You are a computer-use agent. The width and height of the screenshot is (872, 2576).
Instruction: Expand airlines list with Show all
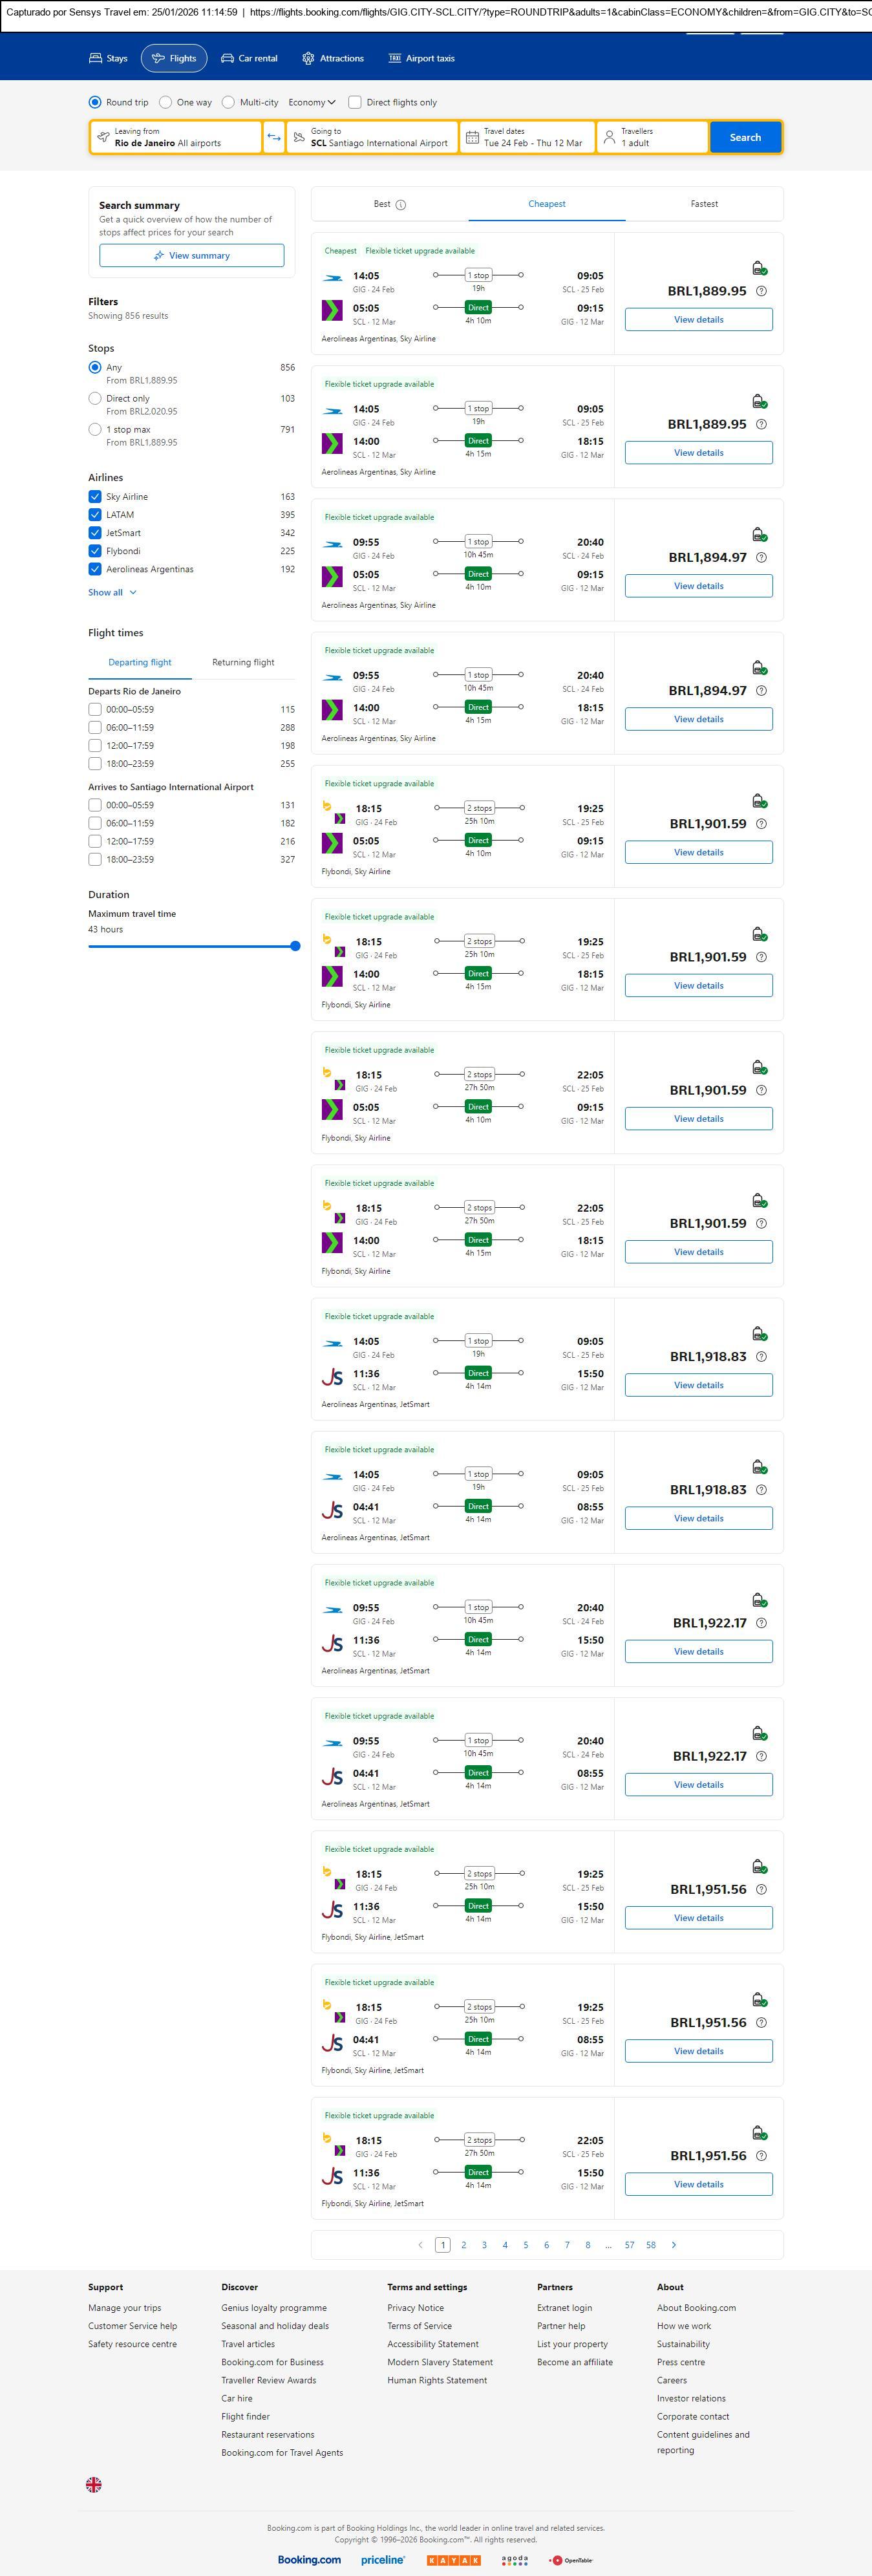[112, 592]
